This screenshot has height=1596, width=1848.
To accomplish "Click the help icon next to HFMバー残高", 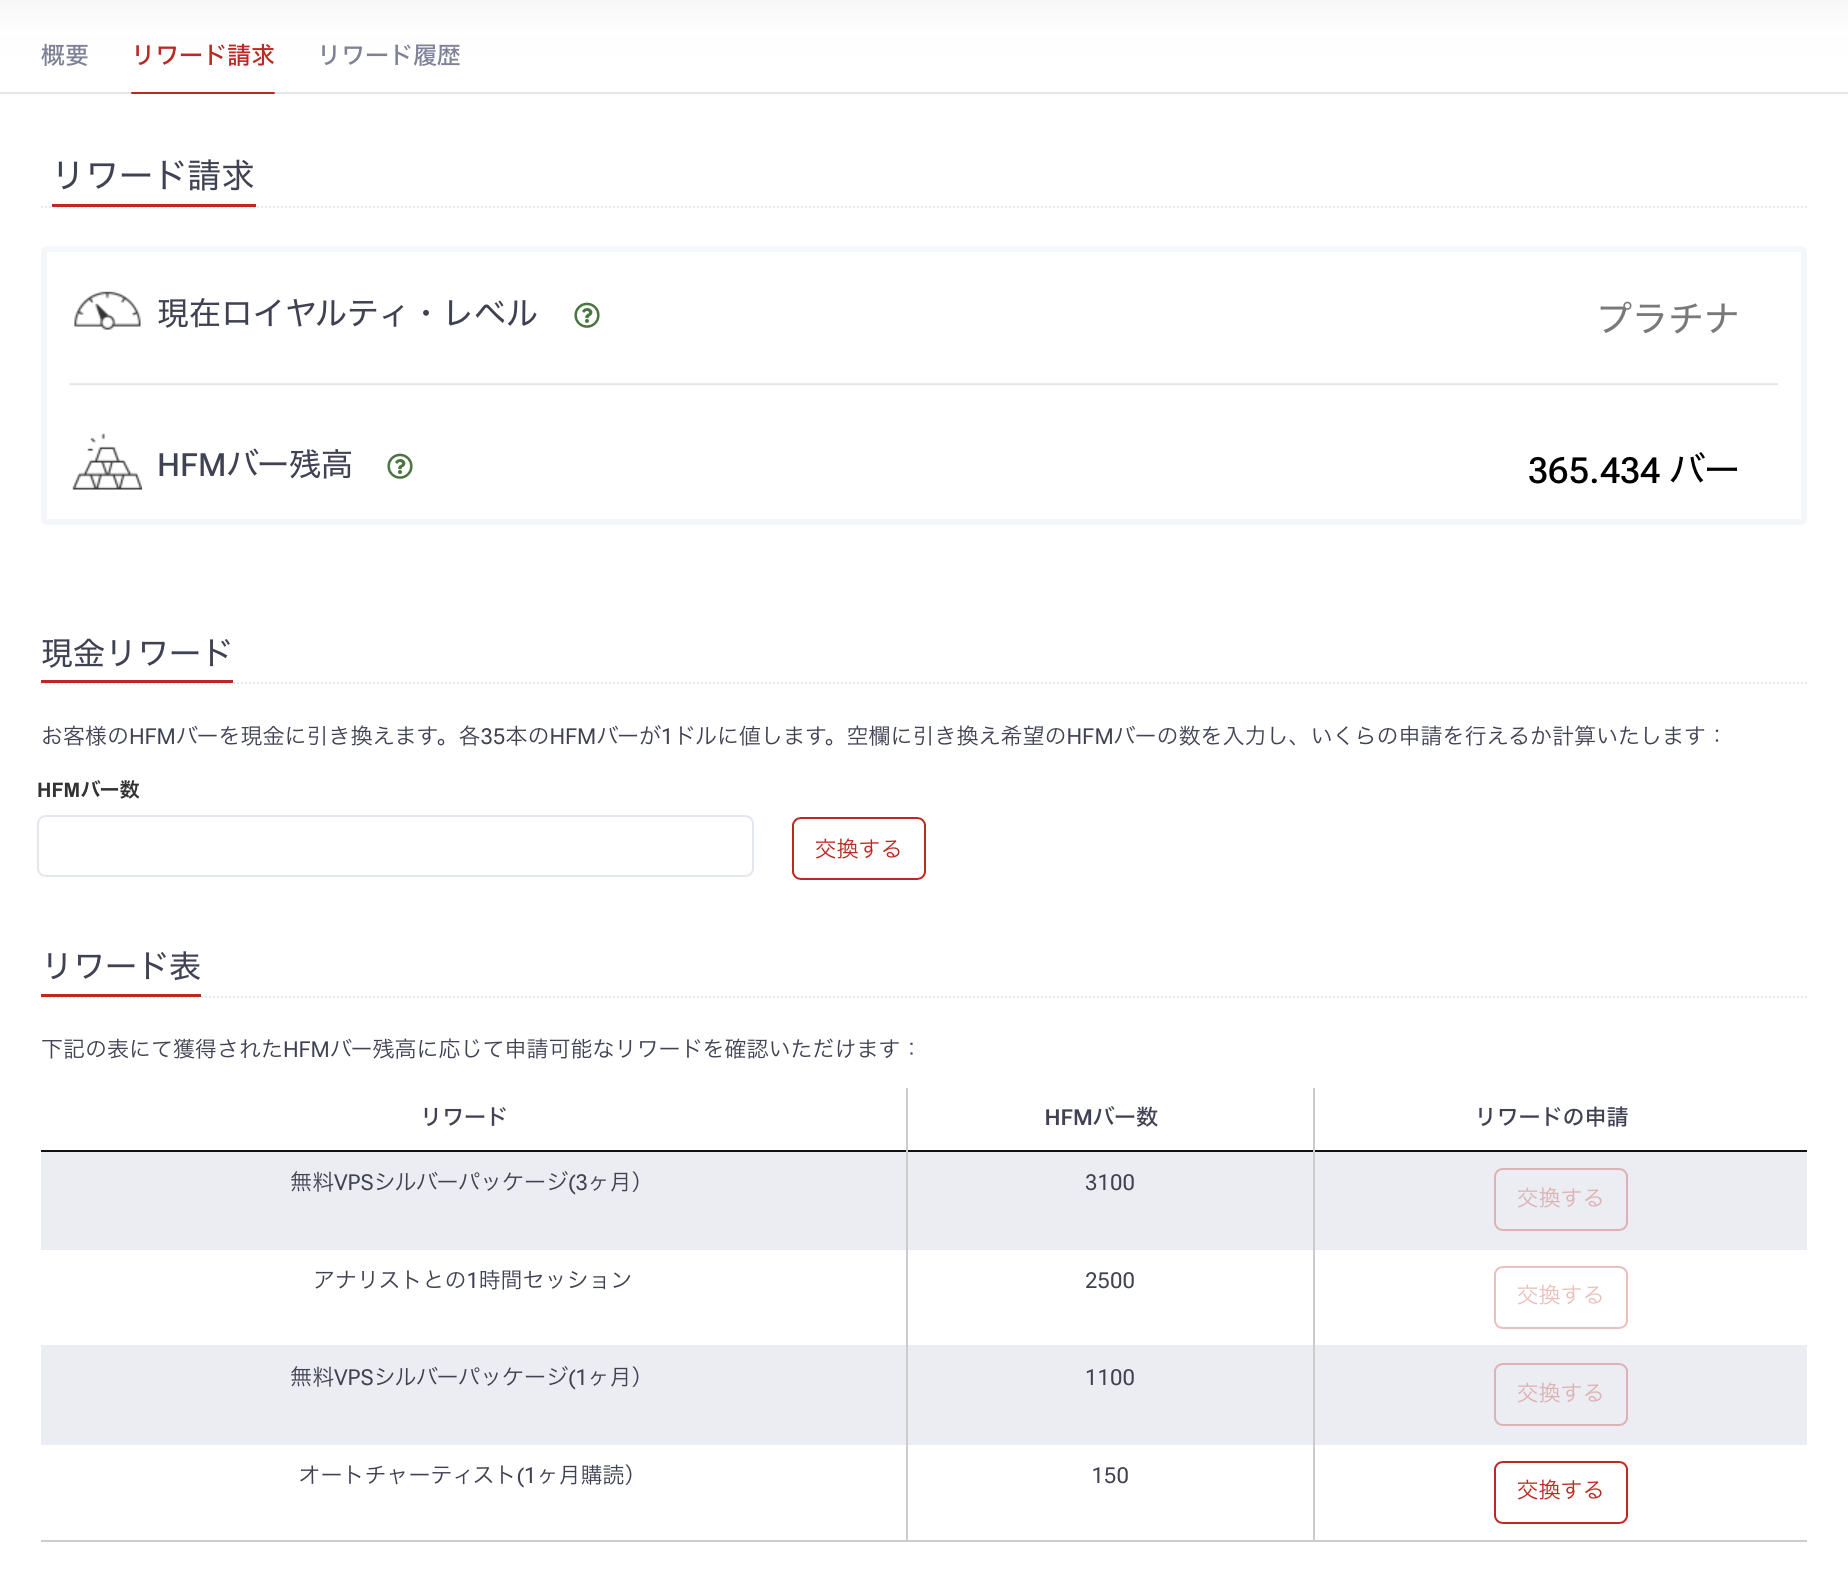I will tap(400, 466).
